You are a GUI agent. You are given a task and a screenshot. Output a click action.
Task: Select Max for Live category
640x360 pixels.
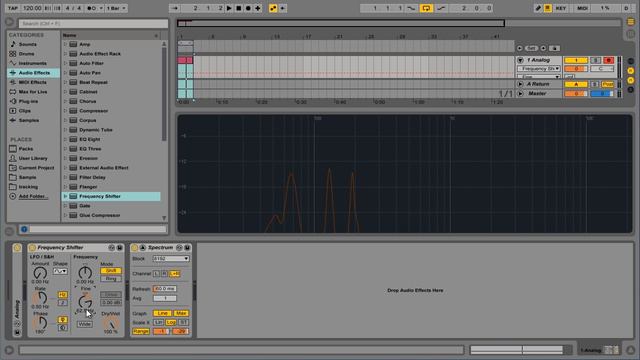click(33, 92)
